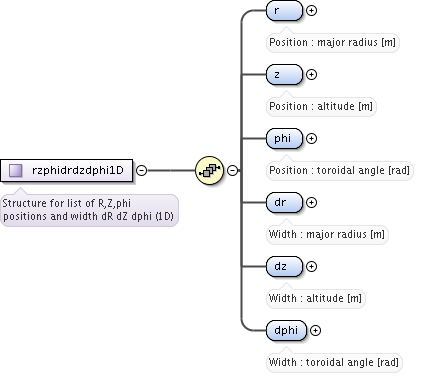421x376 pixels.
Task: Expand the z element plus icon
Action: 311,74
